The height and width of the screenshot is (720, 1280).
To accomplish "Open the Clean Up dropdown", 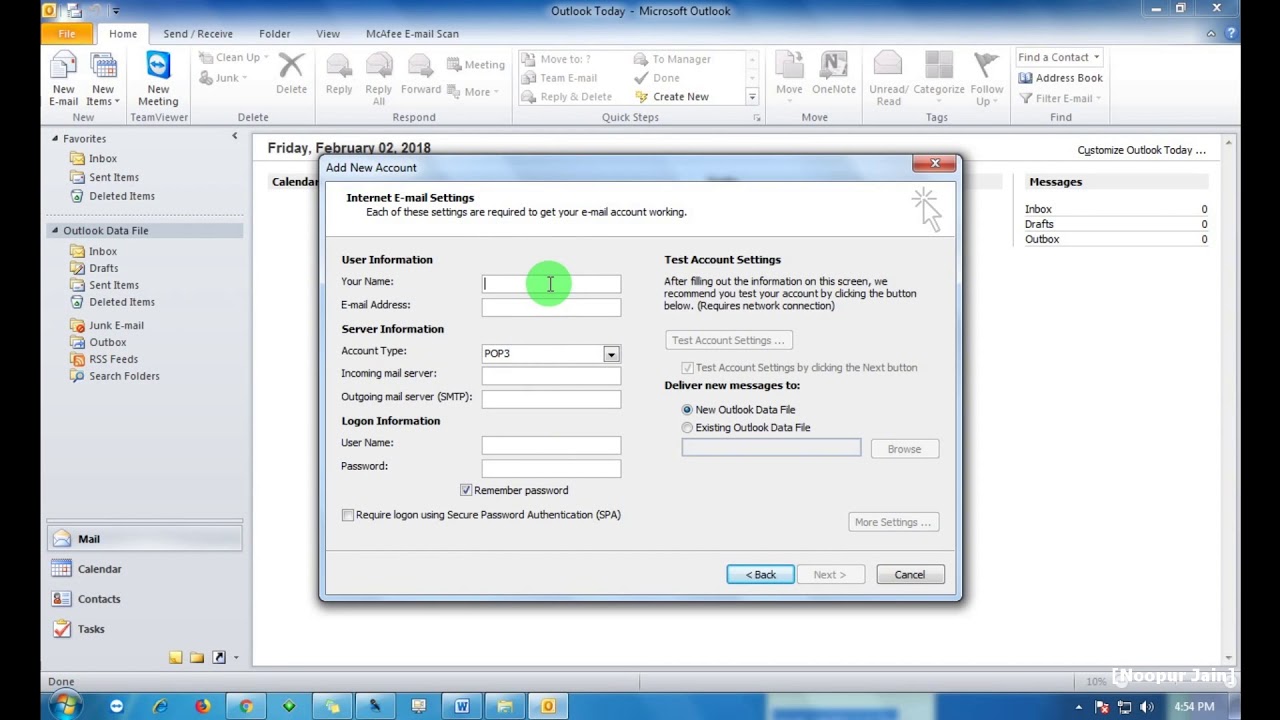I will (233, 58).
